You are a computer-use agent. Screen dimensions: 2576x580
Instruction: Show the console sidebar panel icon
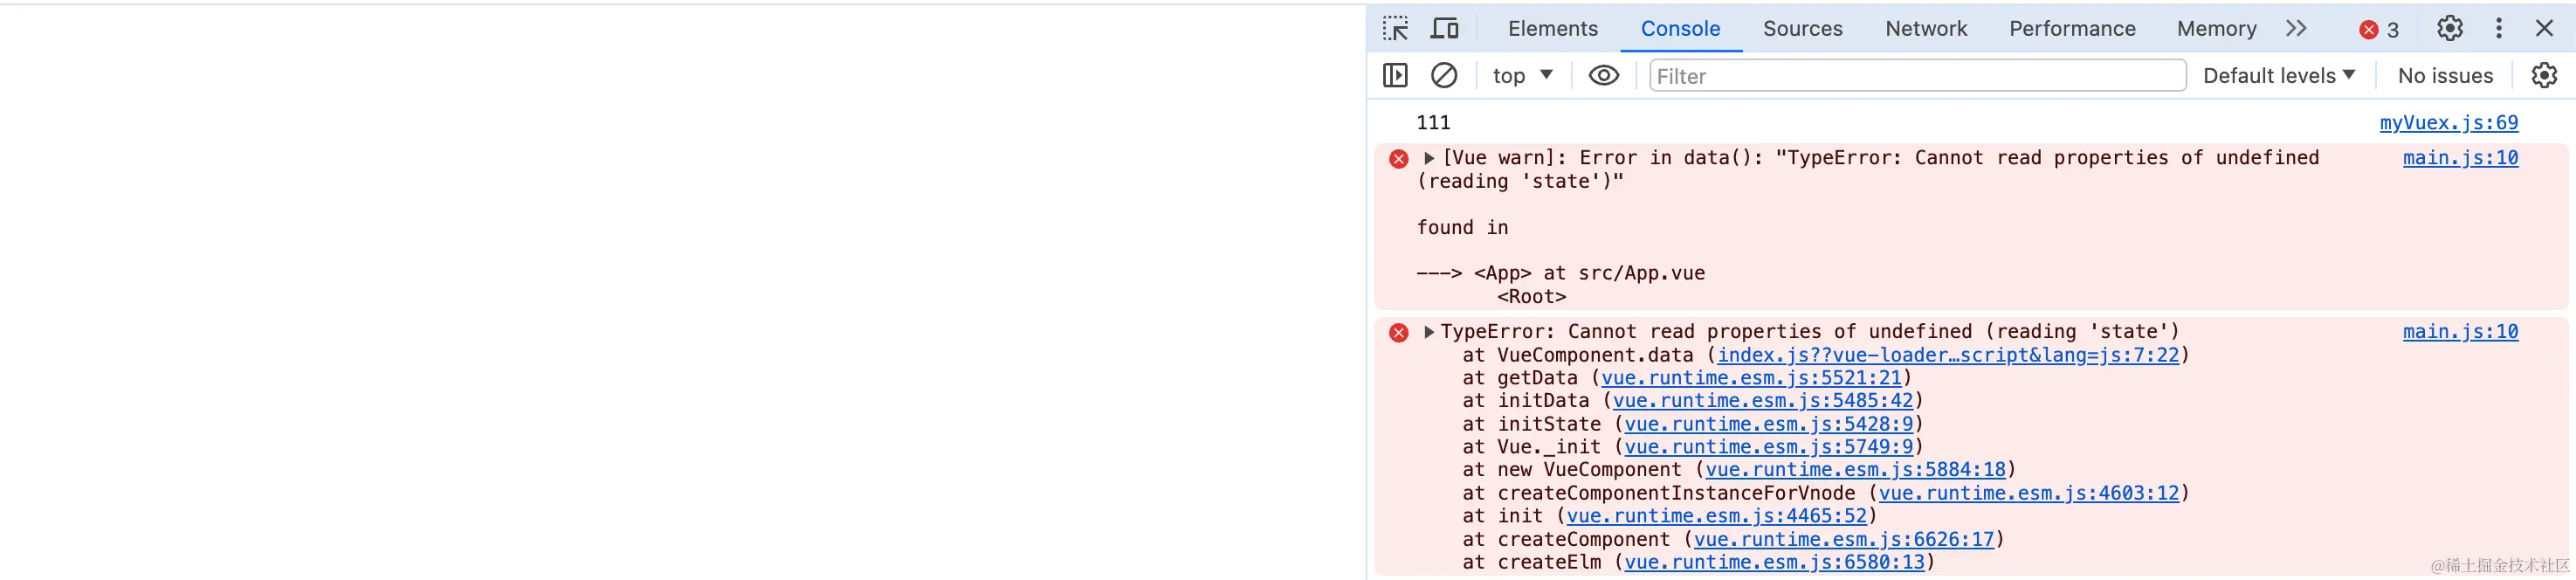click(1395, 75)
